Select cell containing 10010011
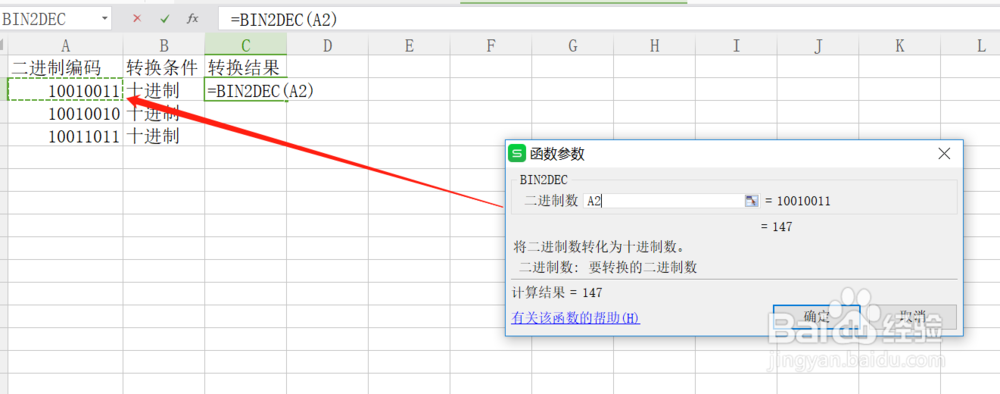 click(x=65, y=90)
